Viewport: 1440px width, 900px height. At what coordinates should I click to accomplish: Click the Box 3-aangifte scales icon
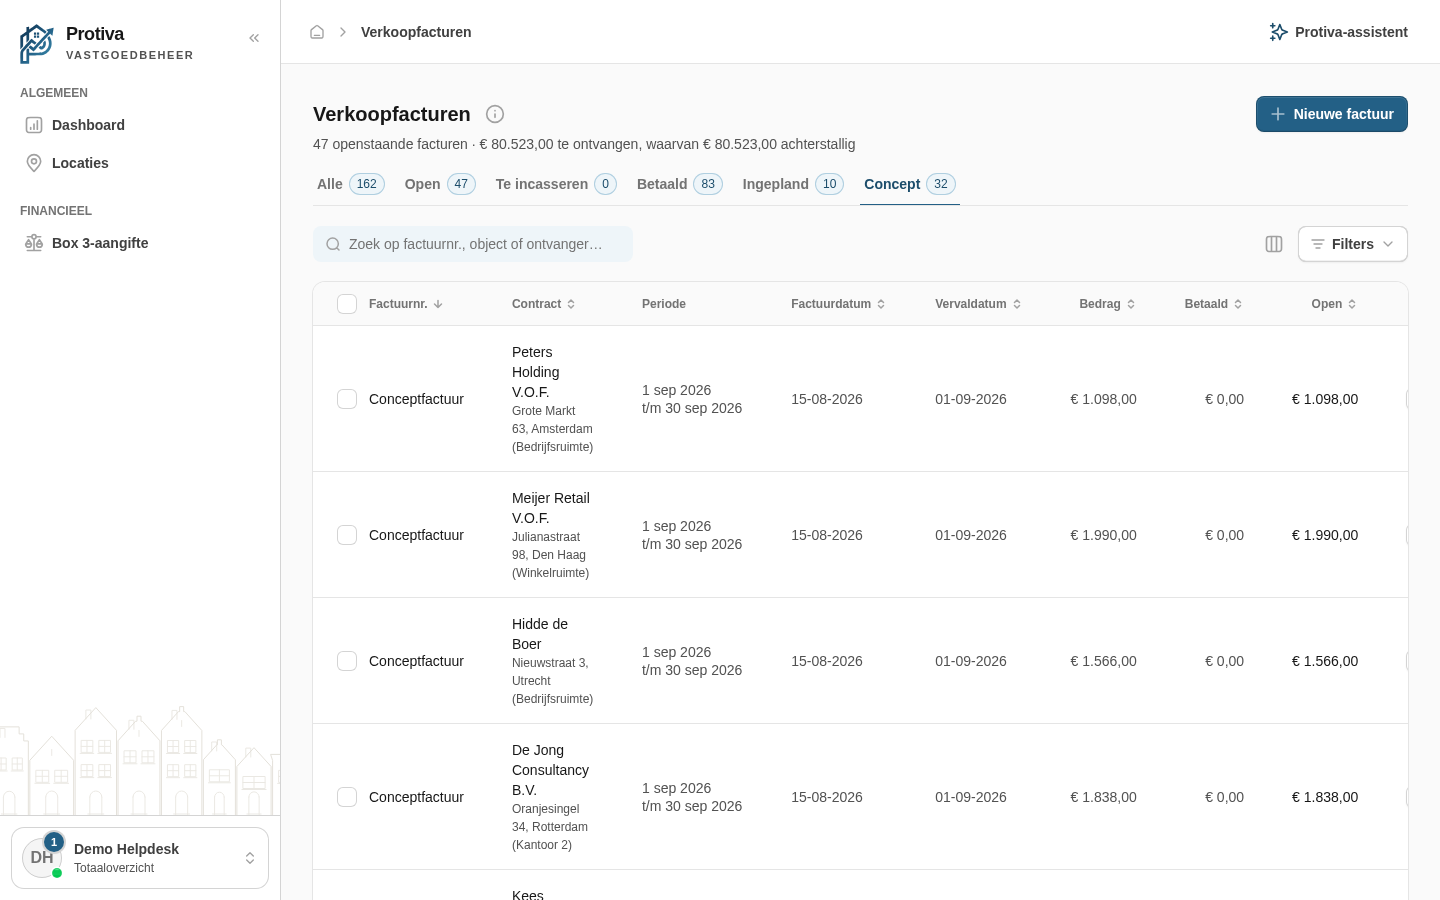[x=34, y=243]
